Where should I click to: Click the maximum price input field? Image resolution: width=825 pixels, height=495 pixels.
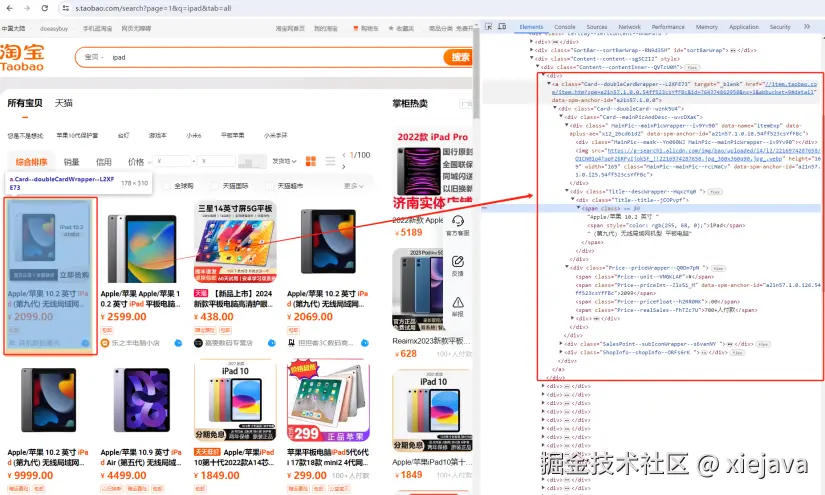(x=217, y=161)
